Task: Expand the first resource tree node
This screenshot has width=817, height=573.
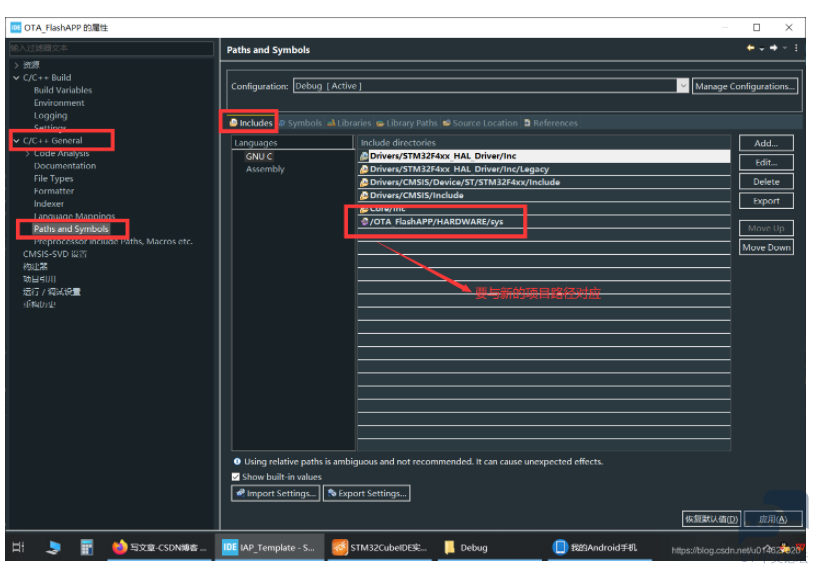Action: 16,65
